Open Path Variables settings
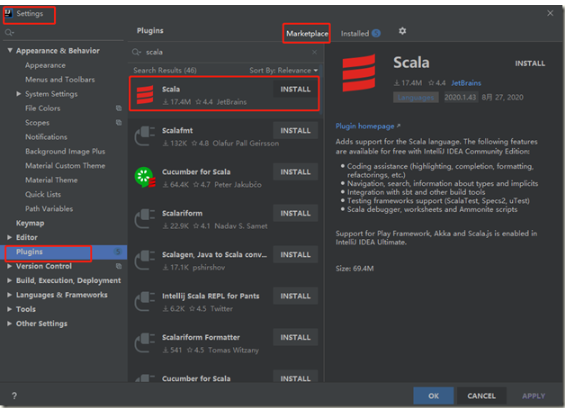 tap(49, 209)
